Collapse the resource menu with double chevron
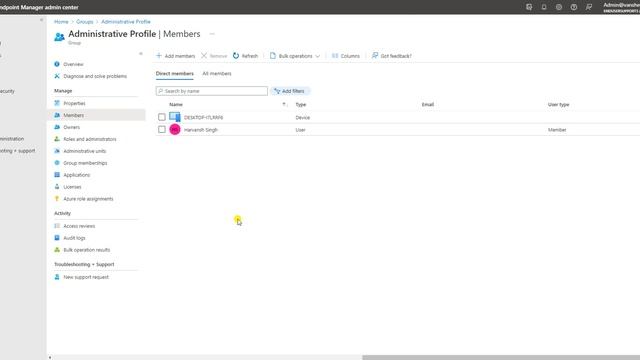 tap(141, 53)
